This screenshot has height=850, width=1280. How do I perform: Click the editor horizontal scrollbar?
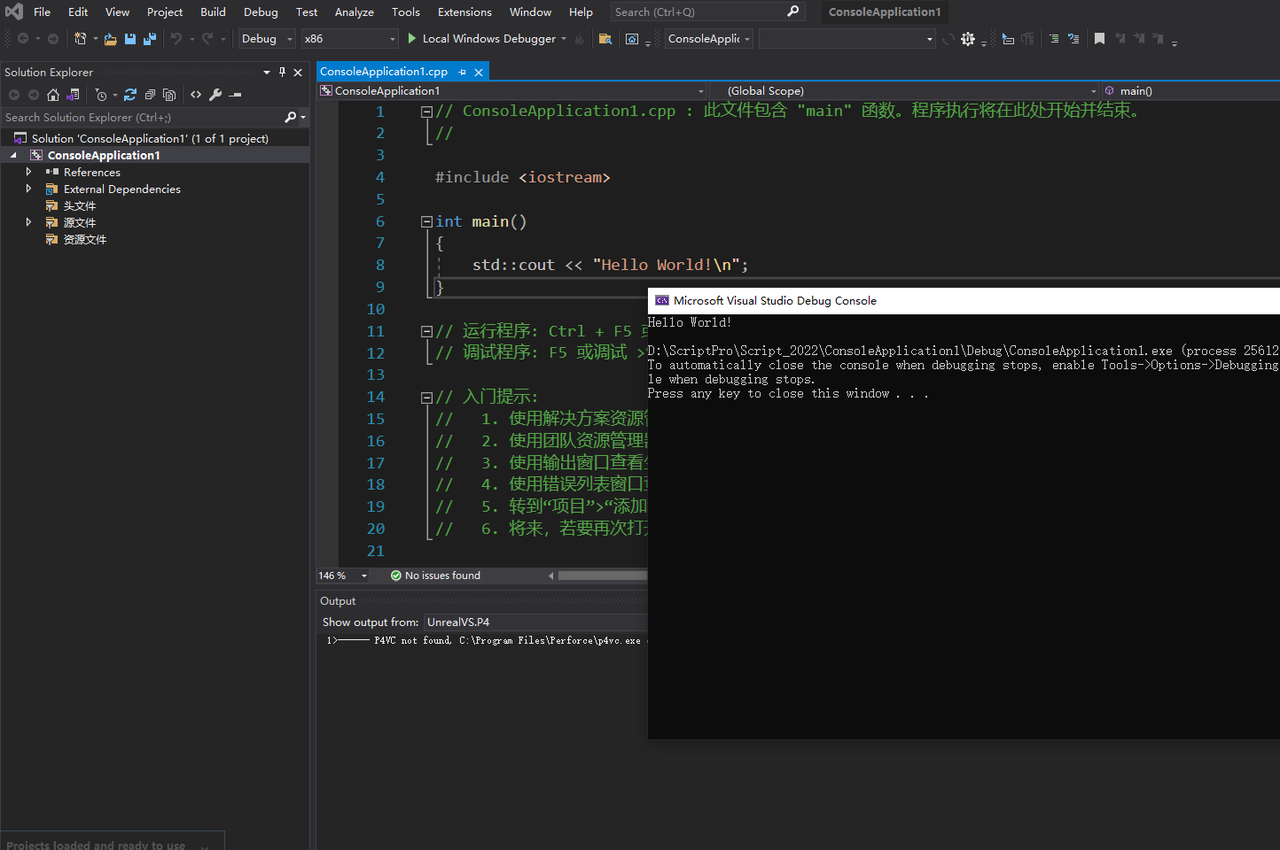(602, 575)
